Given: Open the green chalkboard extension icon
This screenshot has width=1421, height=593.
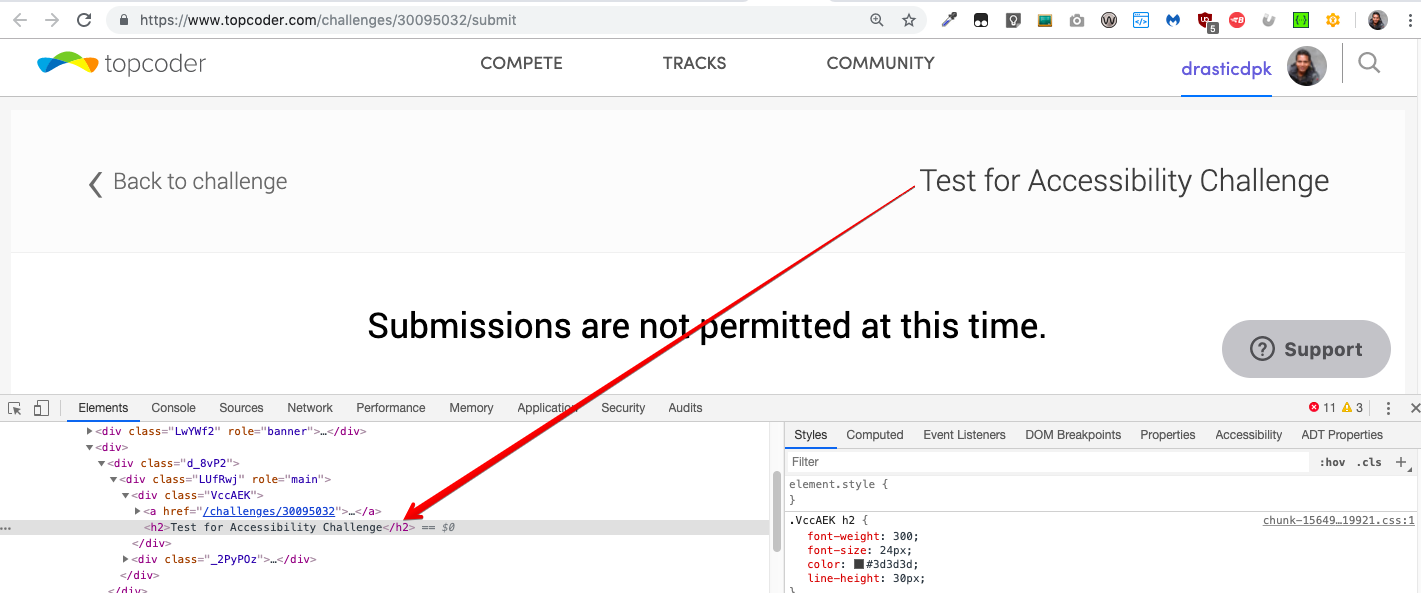Looking at the screenshot, I should coord(1045,20).
